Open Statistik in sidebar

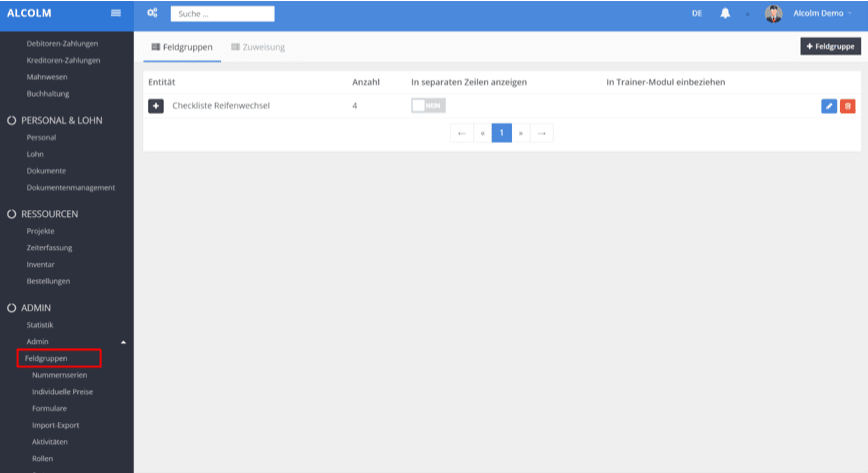click(x=40, y=325)
